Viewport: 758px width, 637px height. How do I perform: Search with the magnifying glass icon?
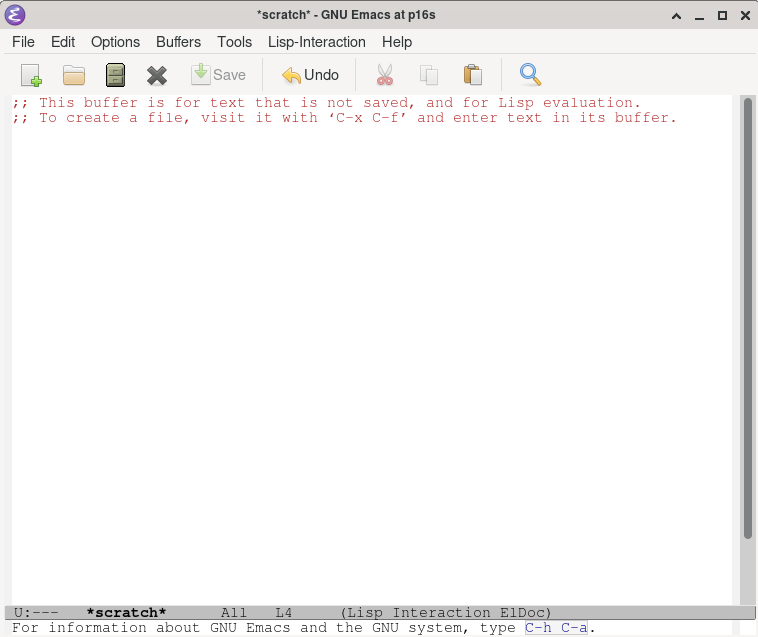tap(530, 75)
